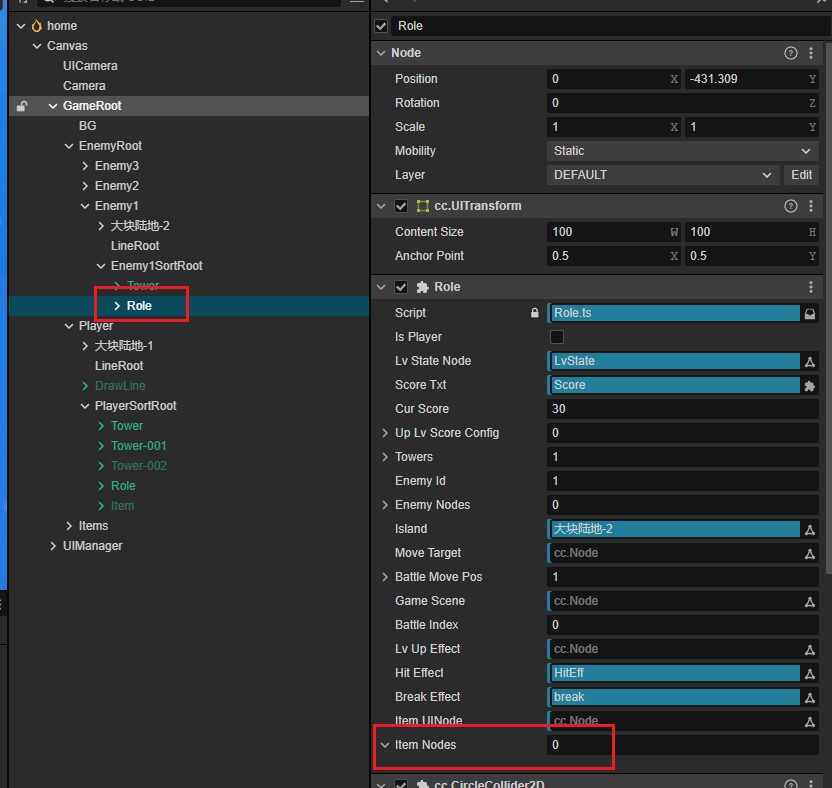Select the PlayerSortRoot node
This screenshot has width=832, height=788.
[x=135, y=406]
